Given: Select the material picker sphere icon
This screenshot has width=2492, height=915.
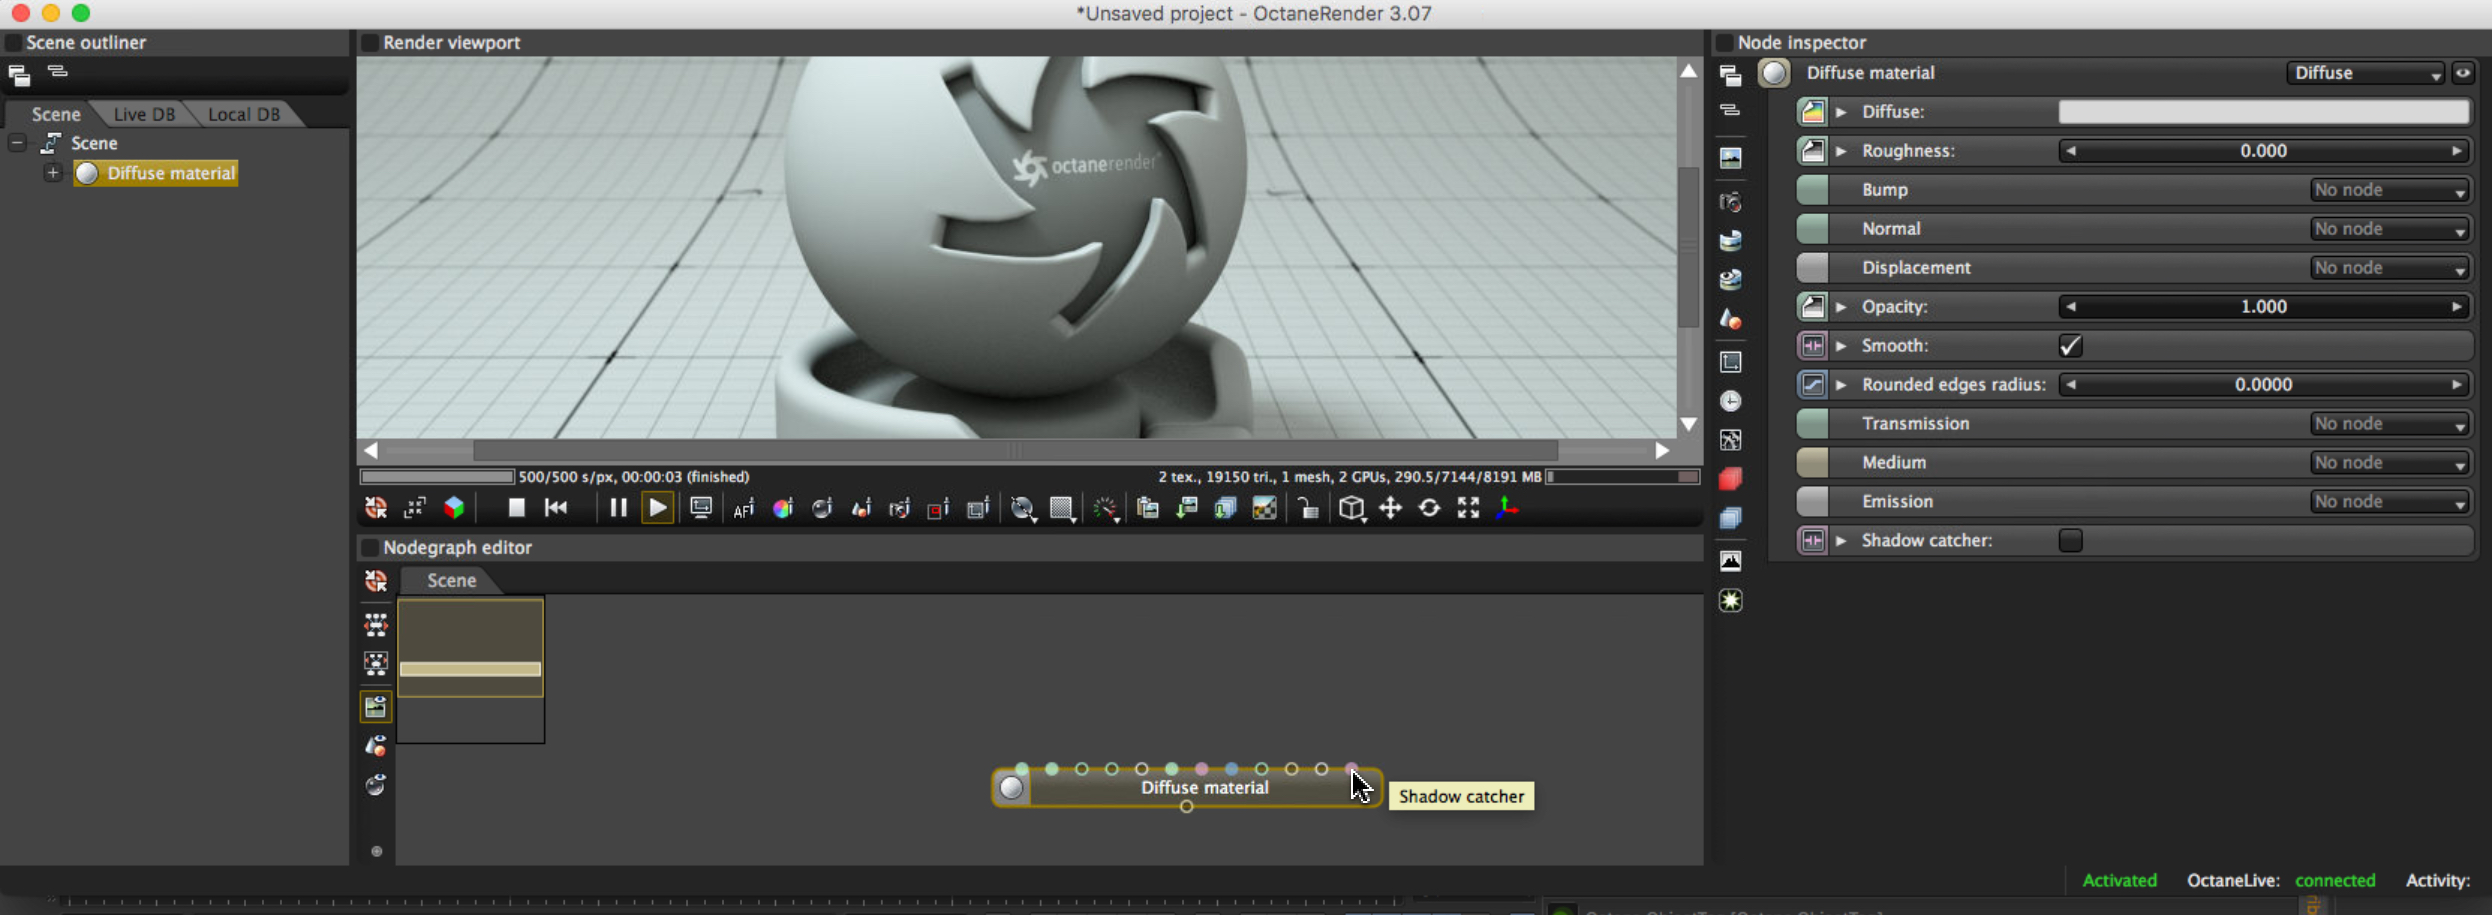Looking at the screenshot, I should pos(822,509).
